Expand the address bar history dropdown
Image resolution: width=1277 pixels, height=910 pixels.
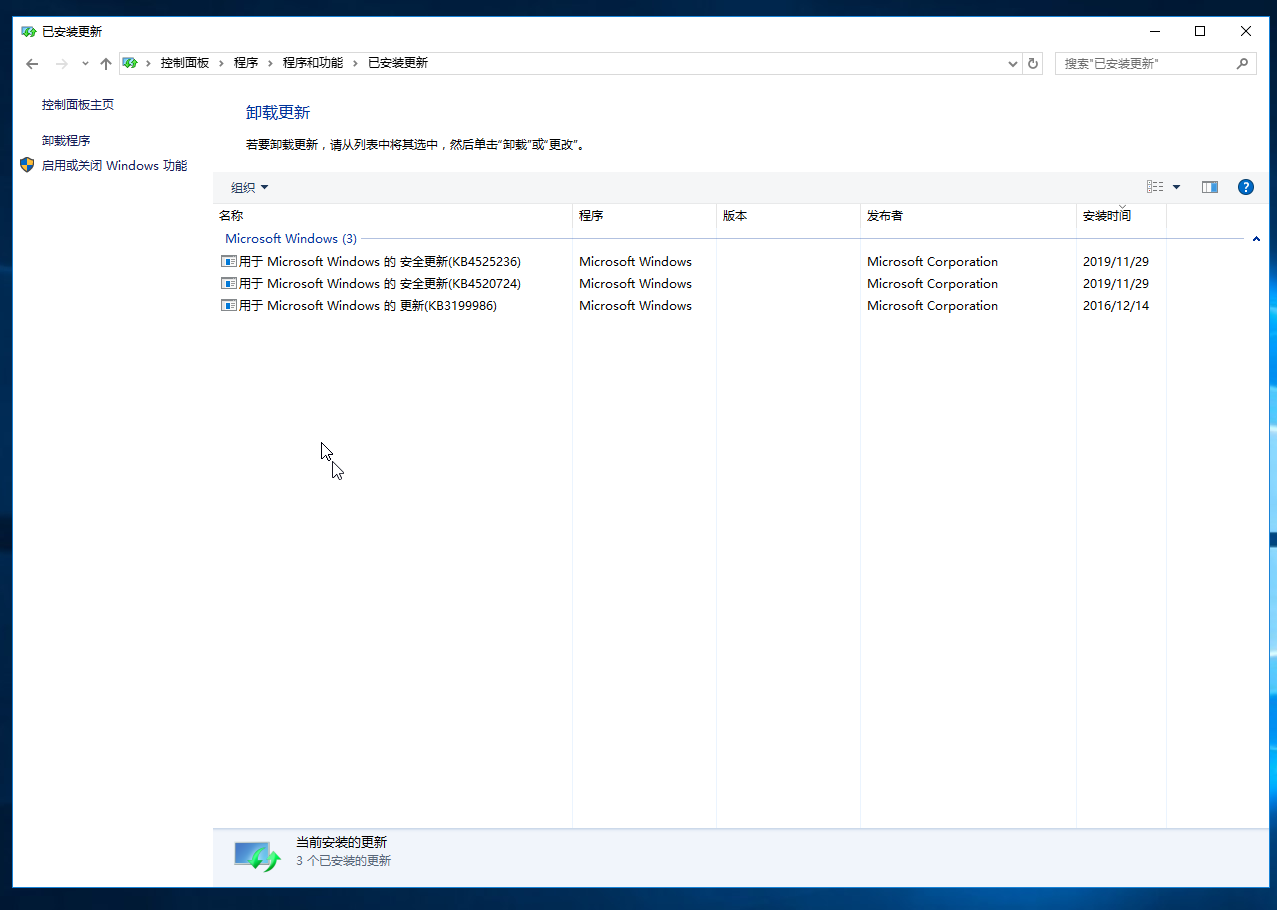[1013, 63]
